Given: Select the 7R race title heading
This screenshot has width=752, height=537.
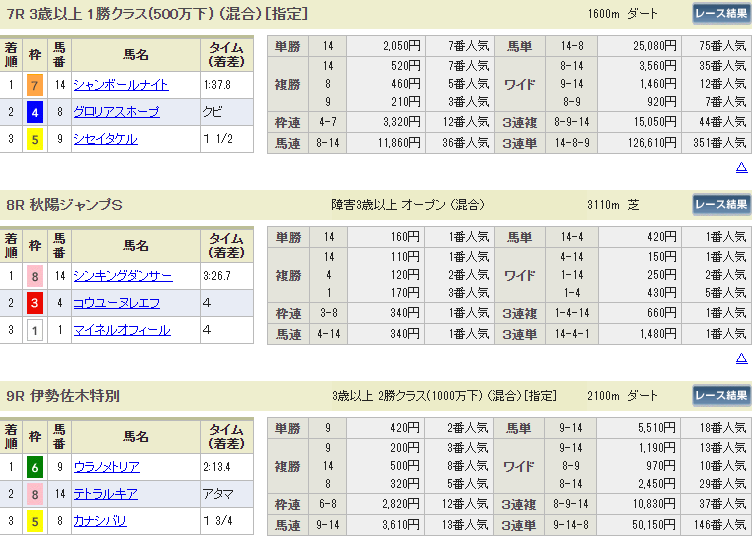Looking at the screenshot, I should [157, 13].
